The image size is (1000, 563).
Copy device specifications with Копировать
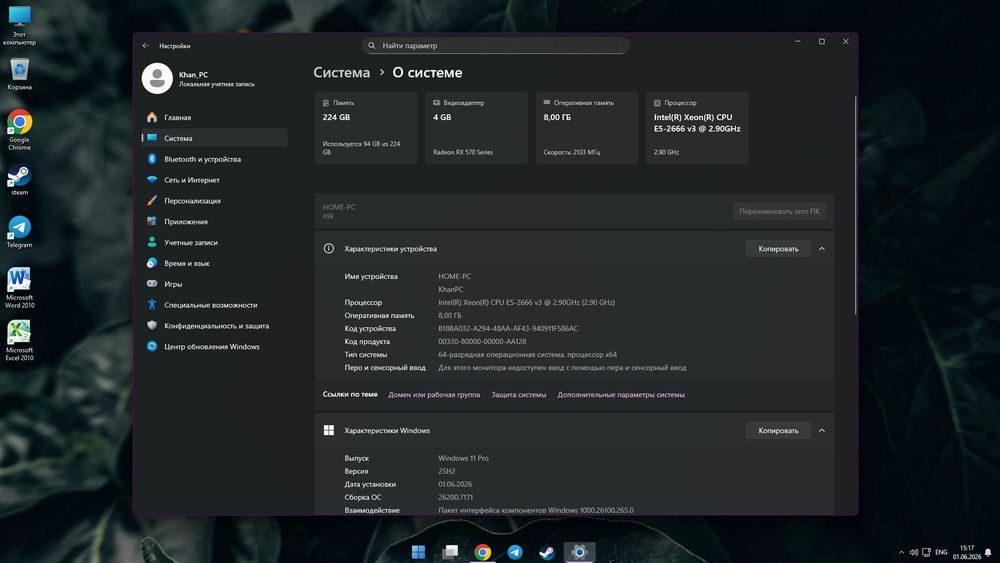pyautogui.click(x=778, y=249)
